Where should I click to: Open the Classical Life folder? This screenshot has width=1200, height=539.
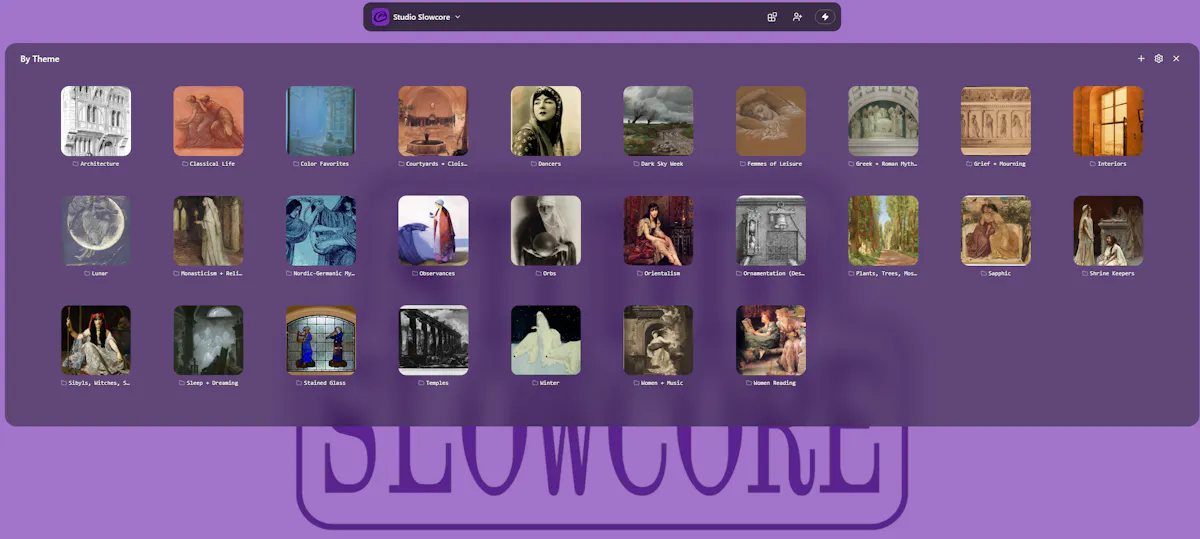pyautogui.click(x=208, y=120)
